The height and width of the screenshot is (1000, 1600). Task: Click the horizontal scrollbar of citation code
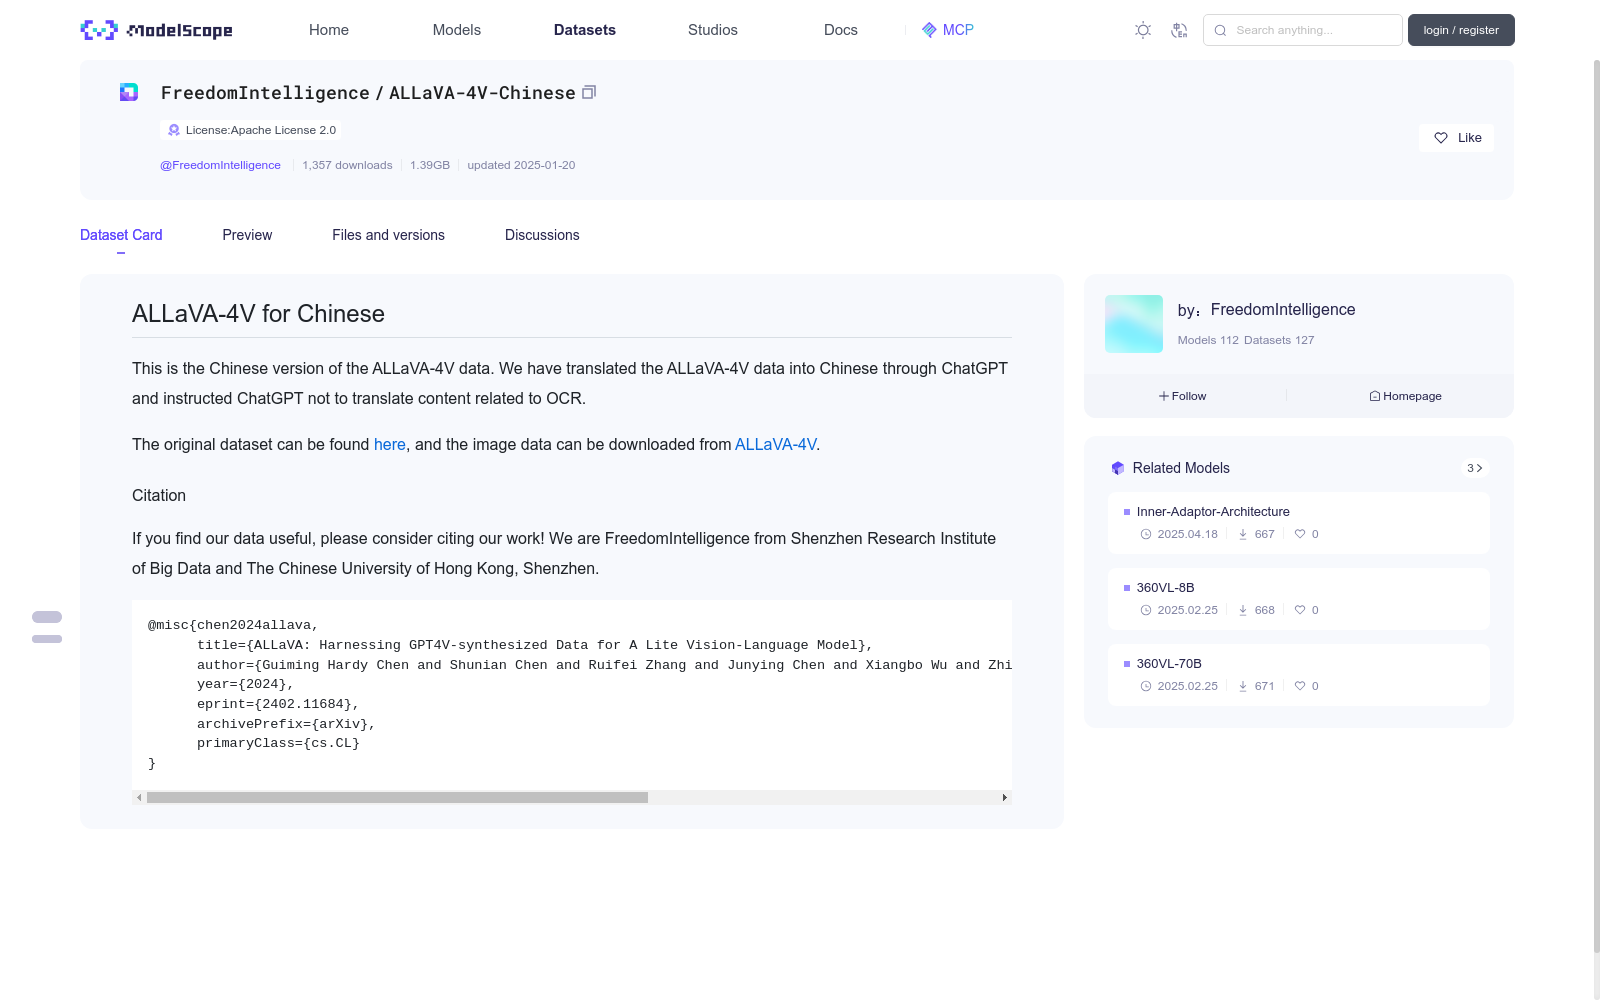point(397,798)
